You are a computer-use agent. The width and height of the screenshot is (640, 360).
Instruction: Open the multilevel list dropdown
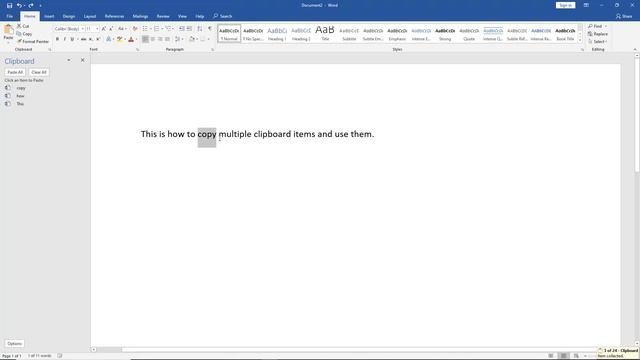[x=173, y=29]
